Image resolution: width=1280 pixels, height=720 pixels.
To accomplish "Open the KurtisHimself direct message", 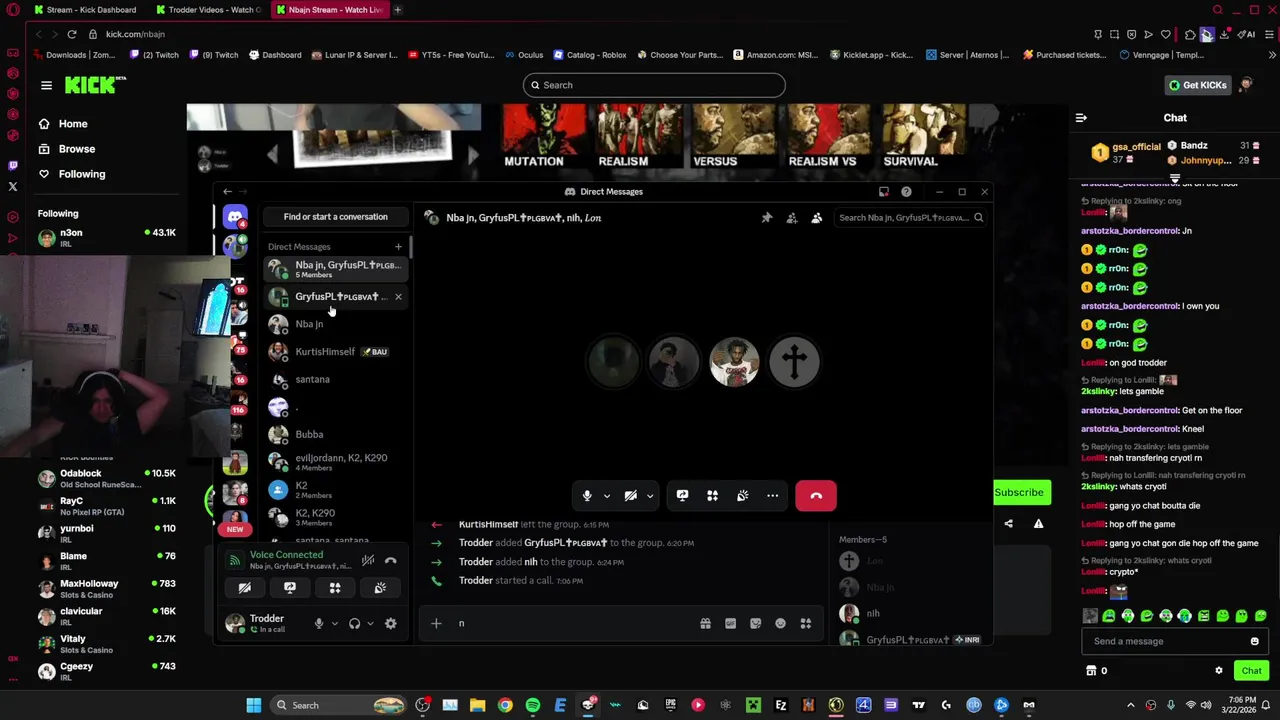I will coord(335,352).
